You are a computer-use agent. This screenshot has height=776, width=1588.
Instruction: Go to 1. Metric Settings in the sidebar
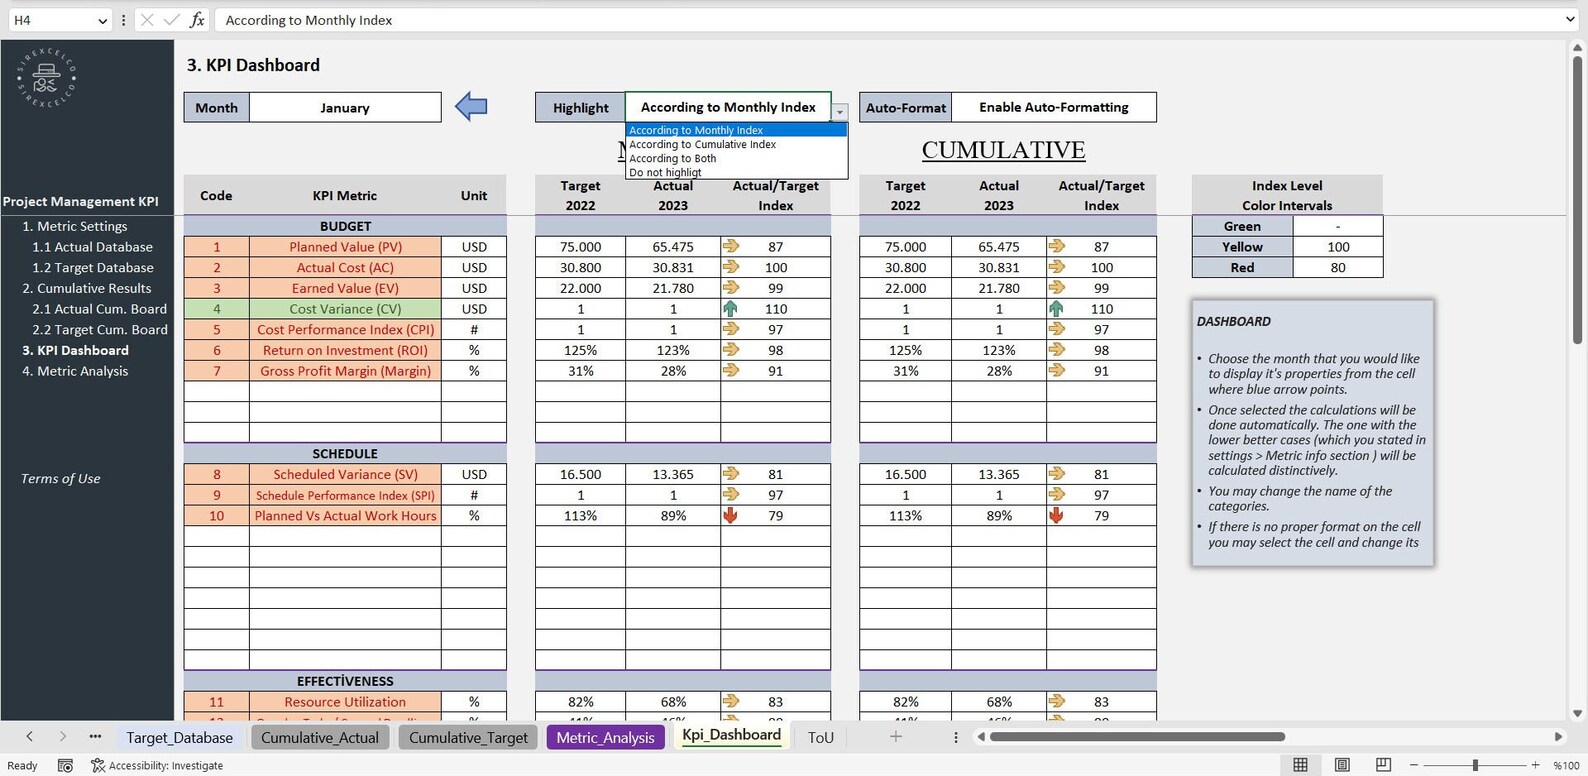click(x=75, y=226)
